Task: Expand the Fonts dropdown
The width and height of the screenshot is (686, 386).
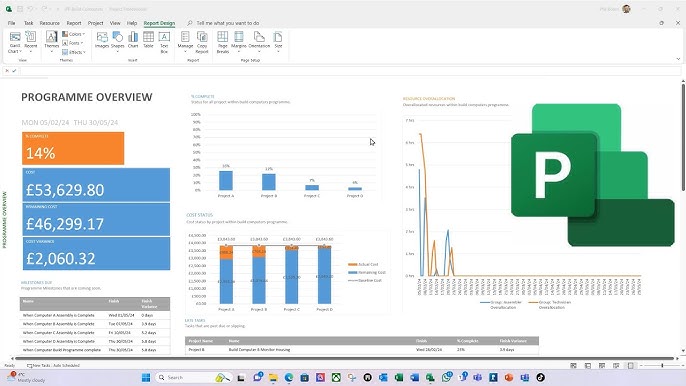Action: tap(73, 43)
